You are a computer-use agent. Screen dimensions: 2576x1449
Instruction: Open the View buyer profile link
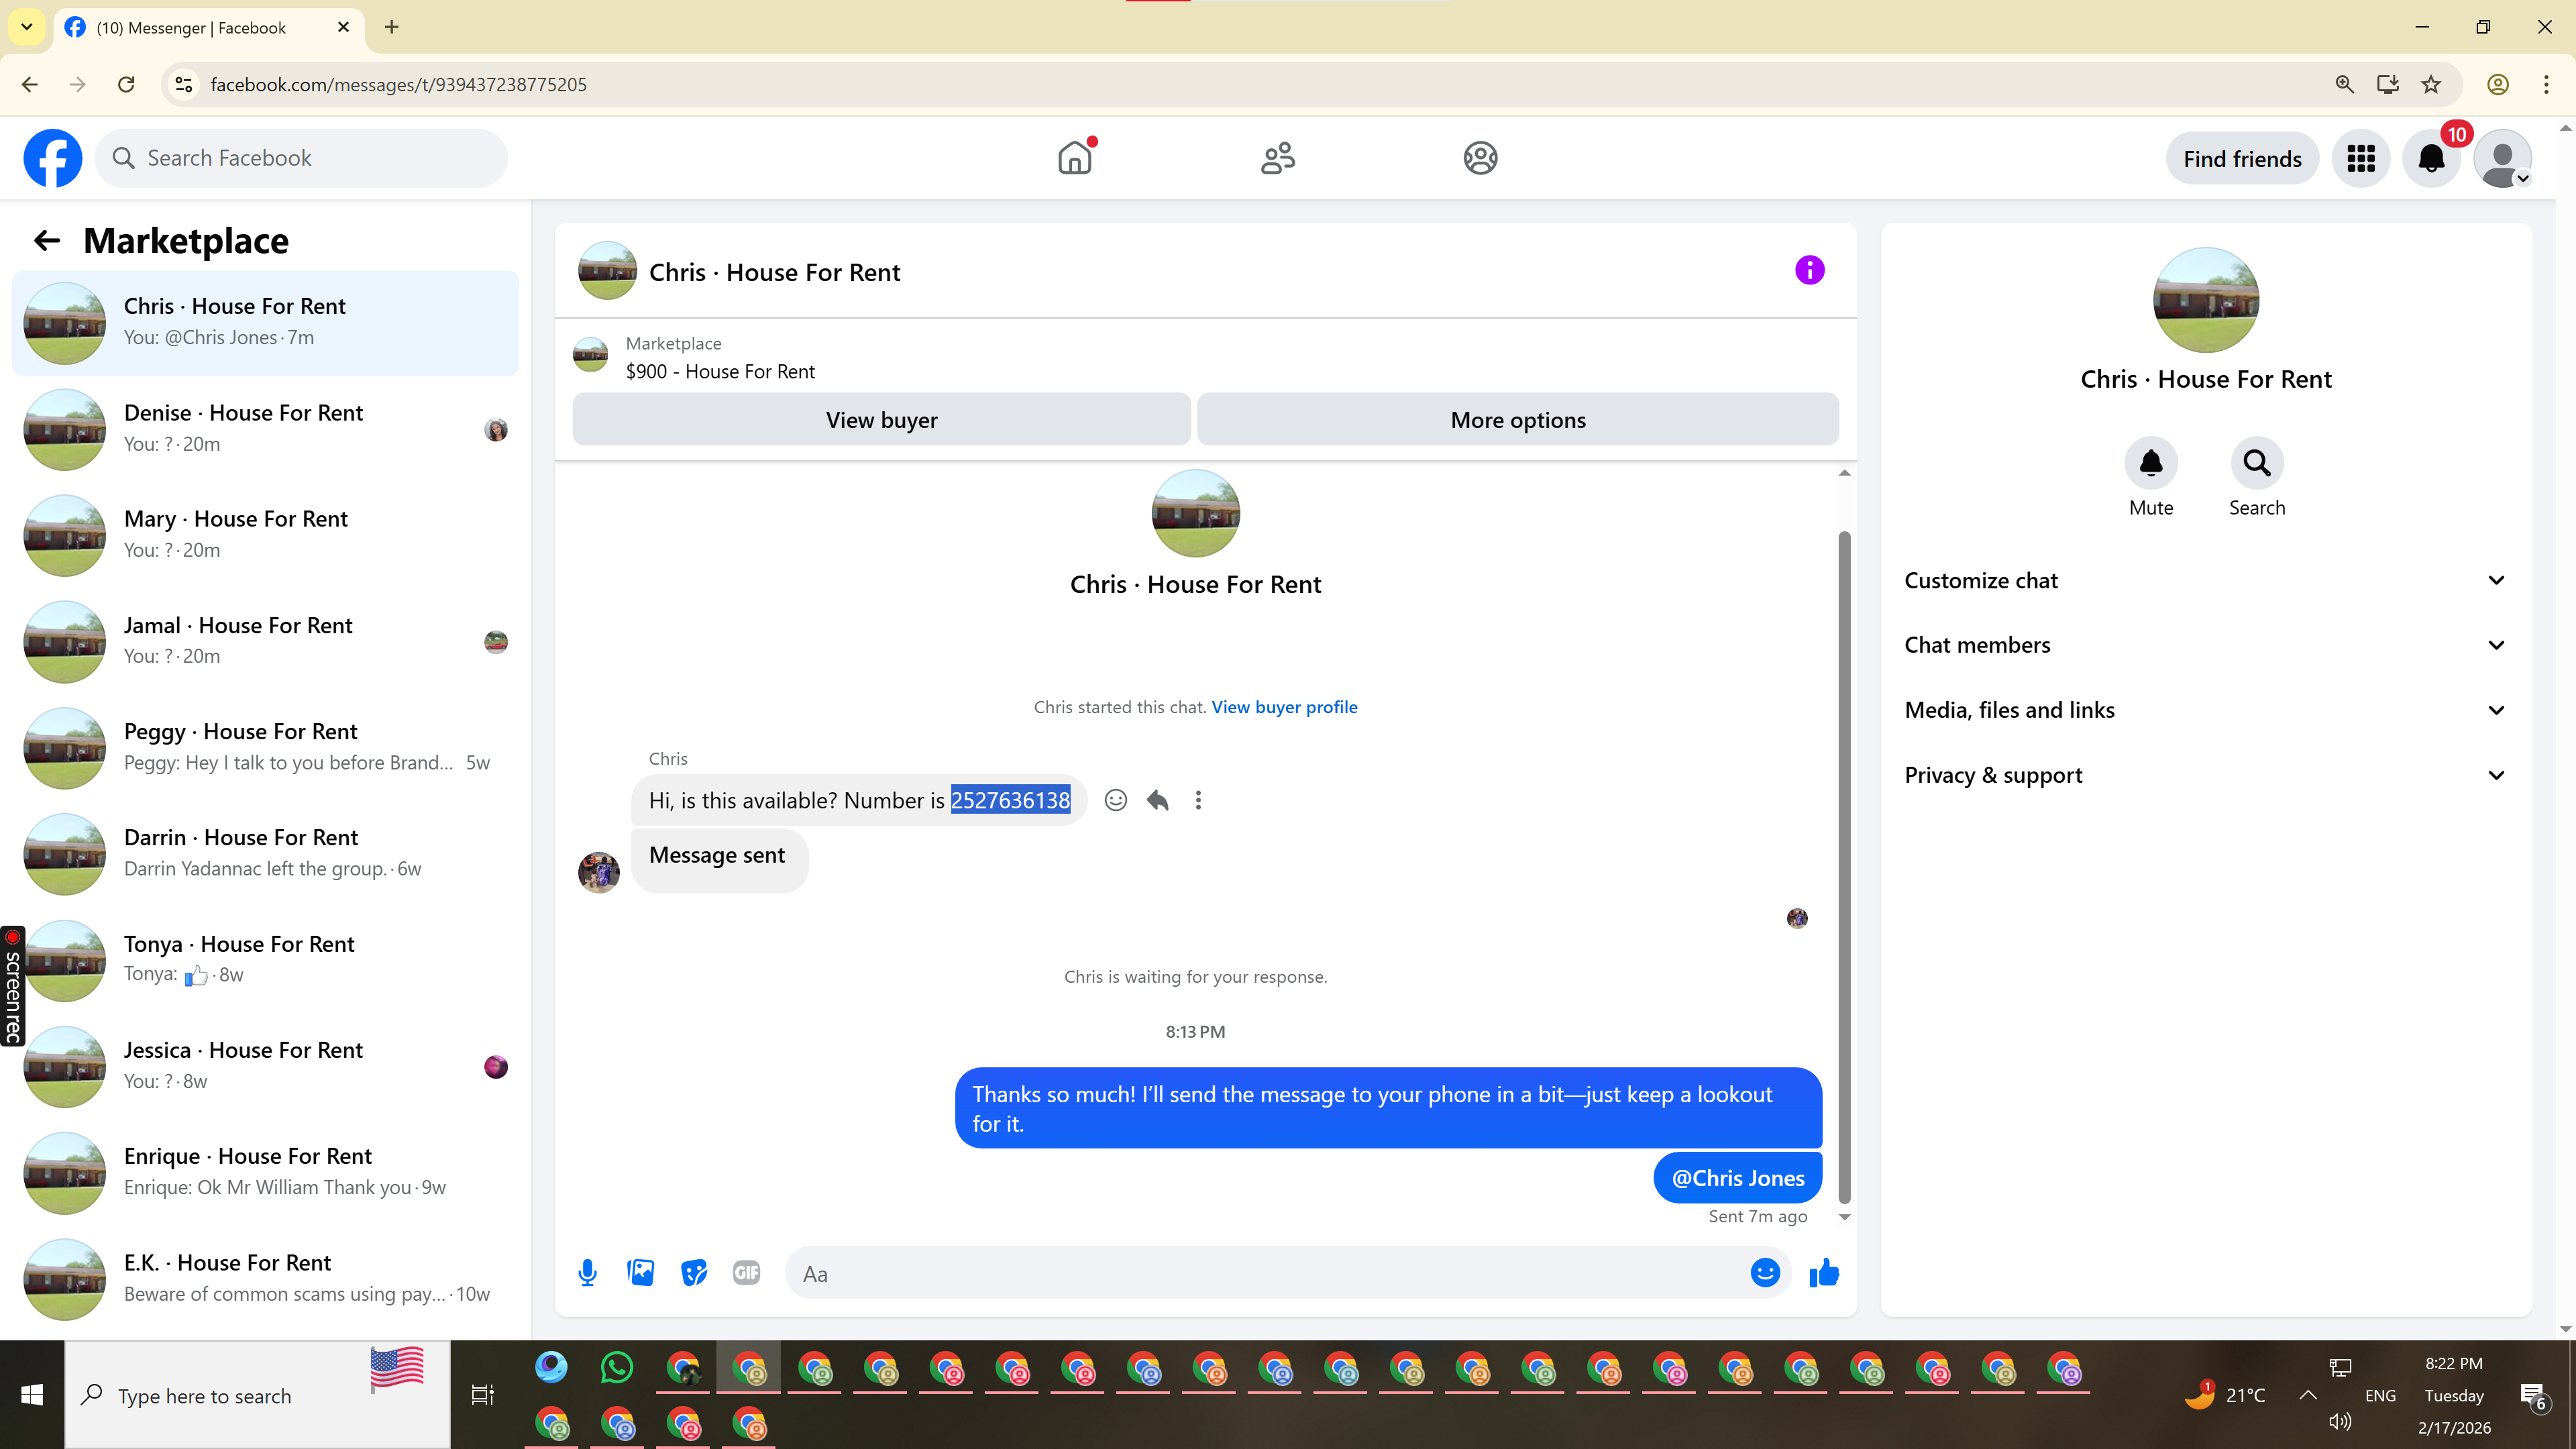tap(1284, 707)
